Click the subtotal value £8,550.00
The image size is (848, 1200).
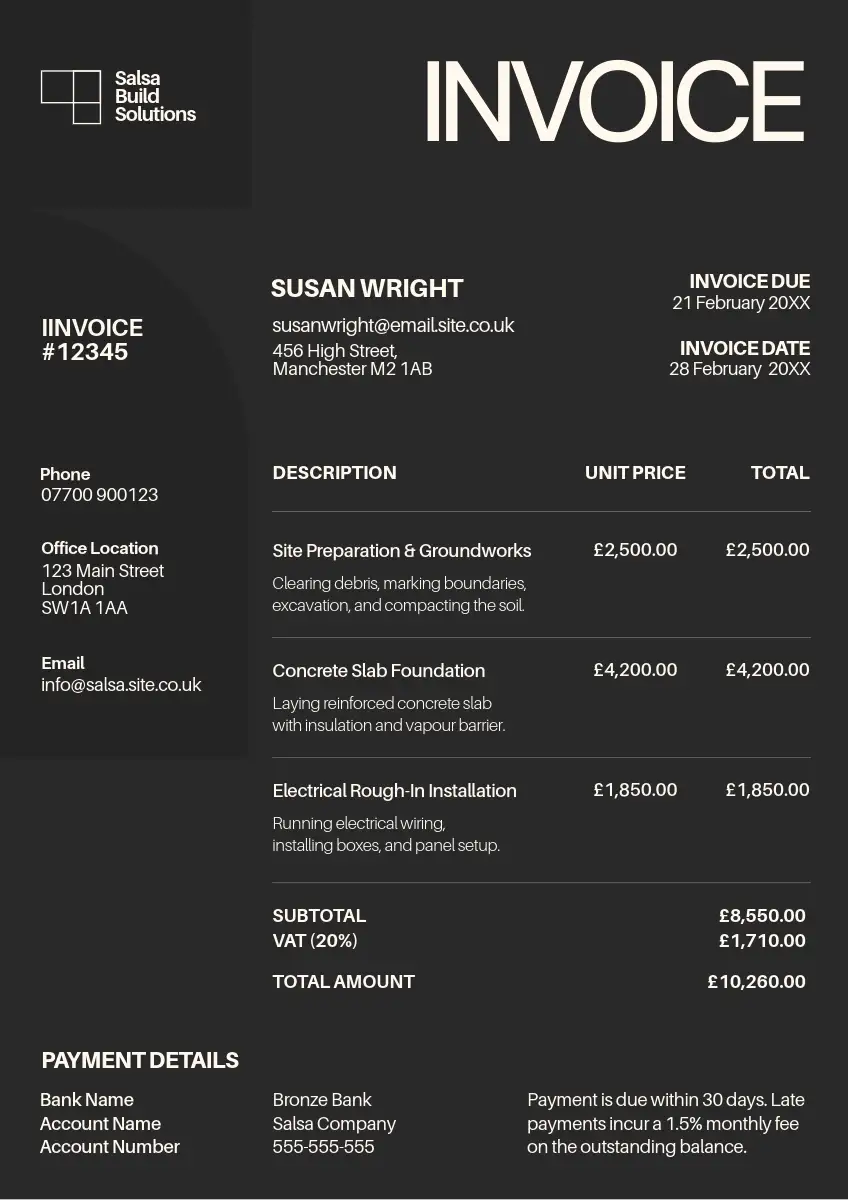[762, 916]
